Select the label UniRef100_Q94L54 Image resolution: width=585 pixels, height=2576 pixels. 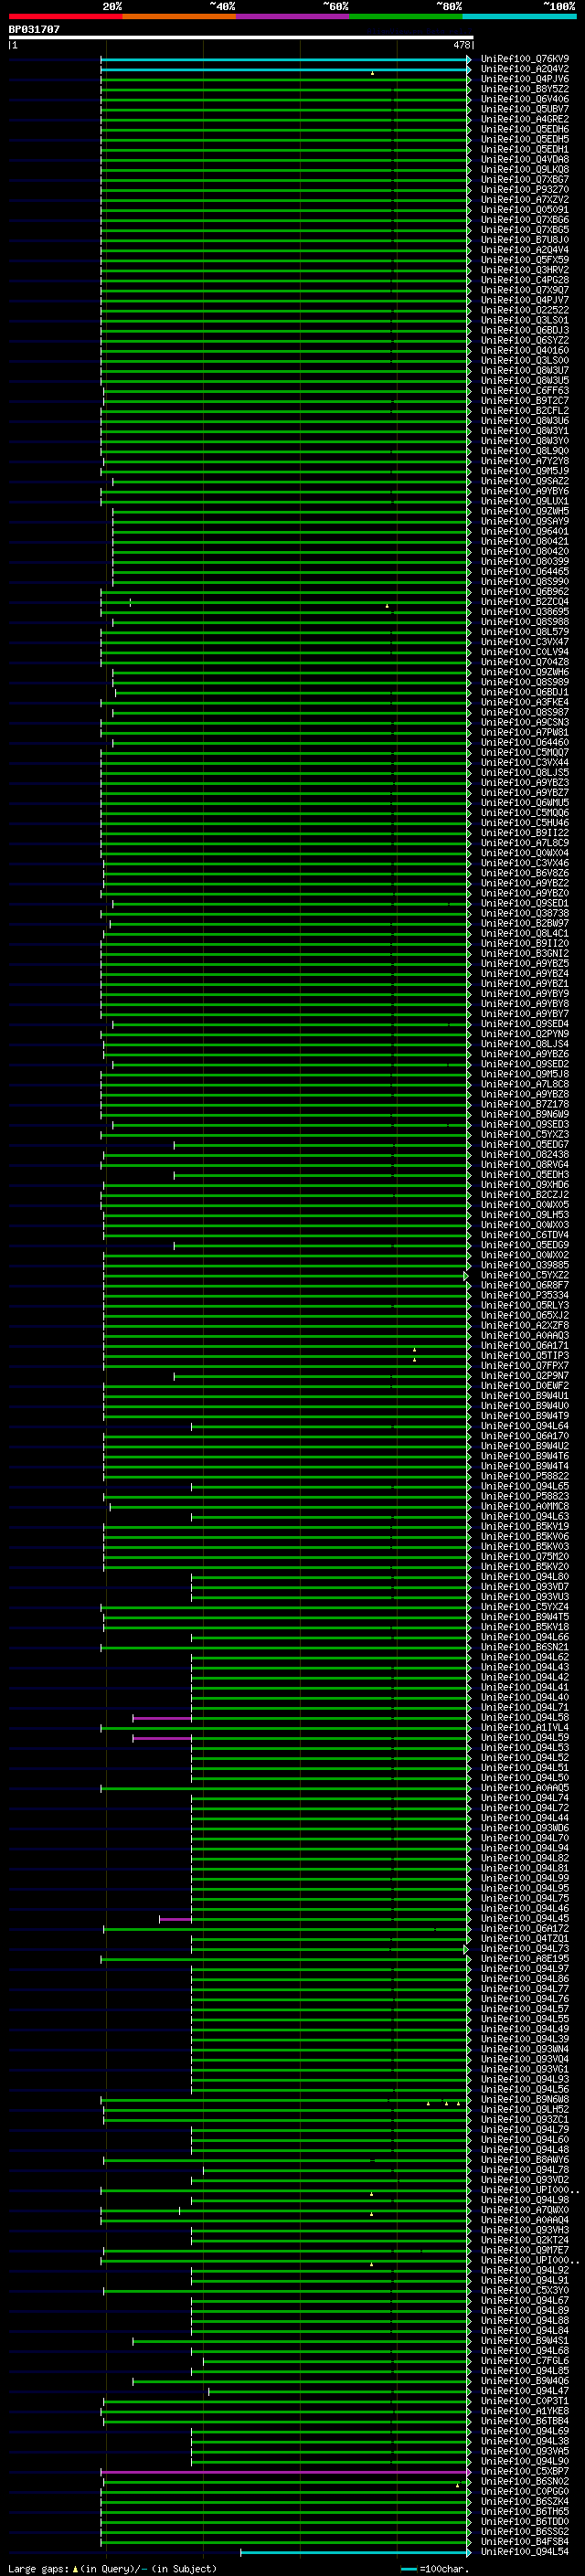pos(525,2552)
